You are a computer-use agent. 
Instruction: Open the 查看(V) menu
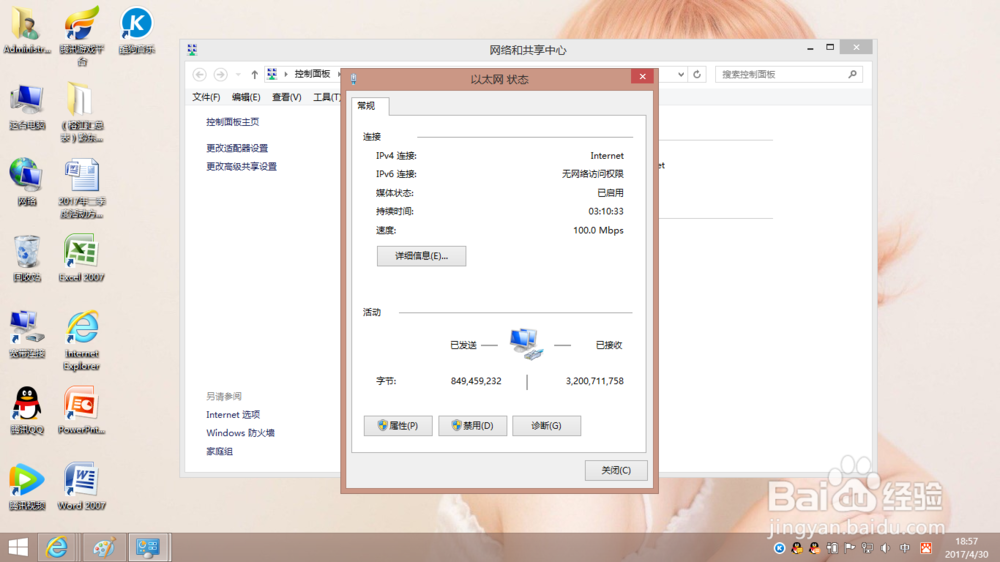click(286, 97)
